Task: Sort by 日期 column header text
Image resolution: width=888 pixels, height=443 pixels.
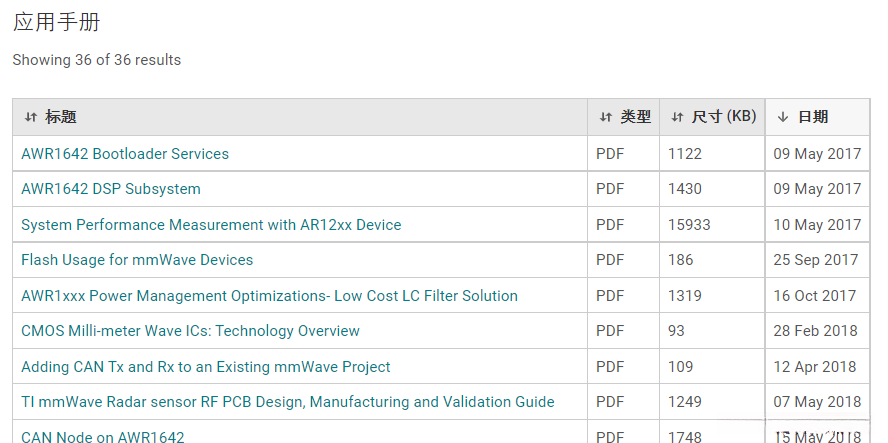Action: coord(813,117)
